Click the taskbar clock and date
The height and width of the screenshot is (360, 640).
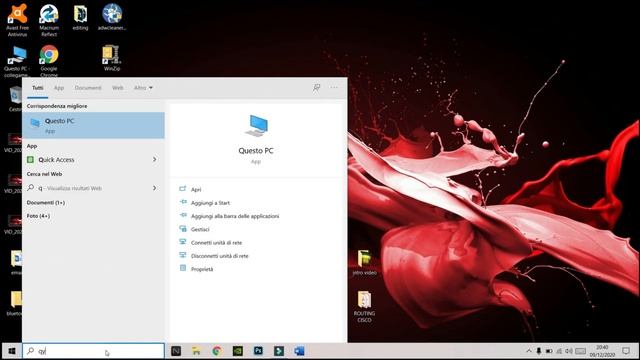[x=602, y=351]
